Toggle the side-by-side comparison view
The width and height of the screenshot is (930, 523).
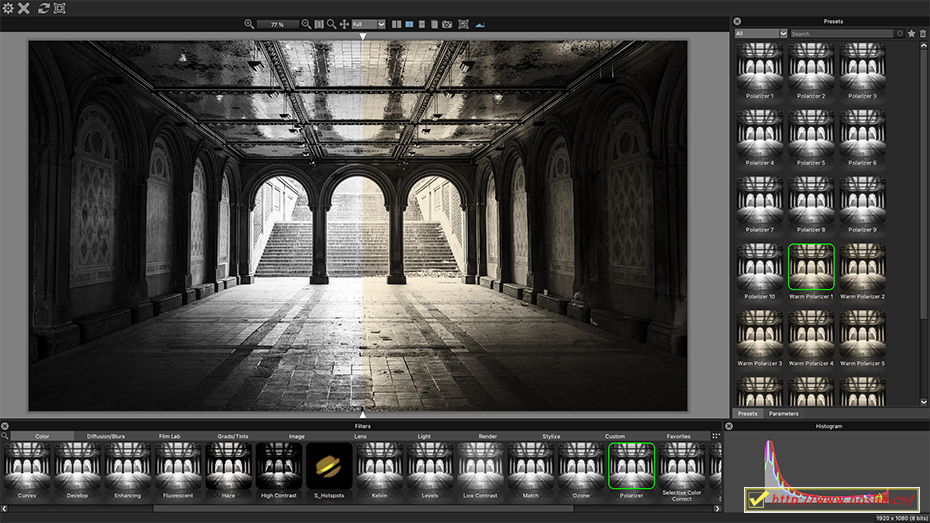[397, 24]
